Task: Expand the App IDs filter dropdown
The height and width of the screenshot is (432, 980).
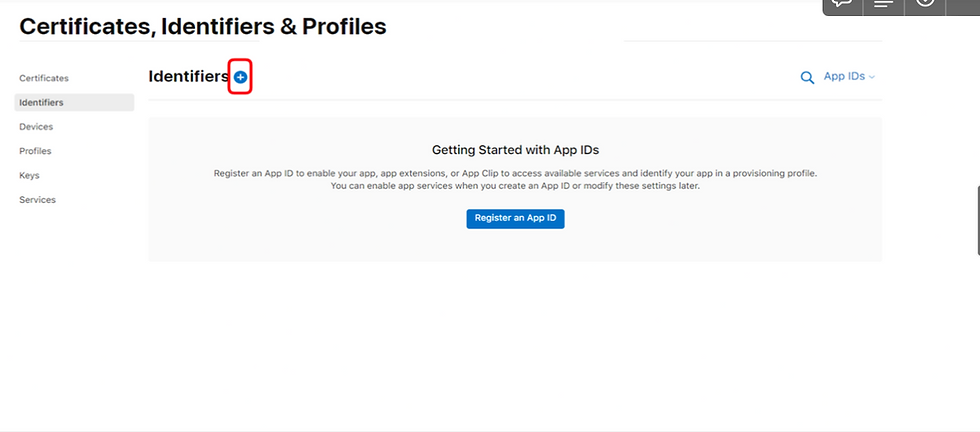Action: click(x=848, y=77)
